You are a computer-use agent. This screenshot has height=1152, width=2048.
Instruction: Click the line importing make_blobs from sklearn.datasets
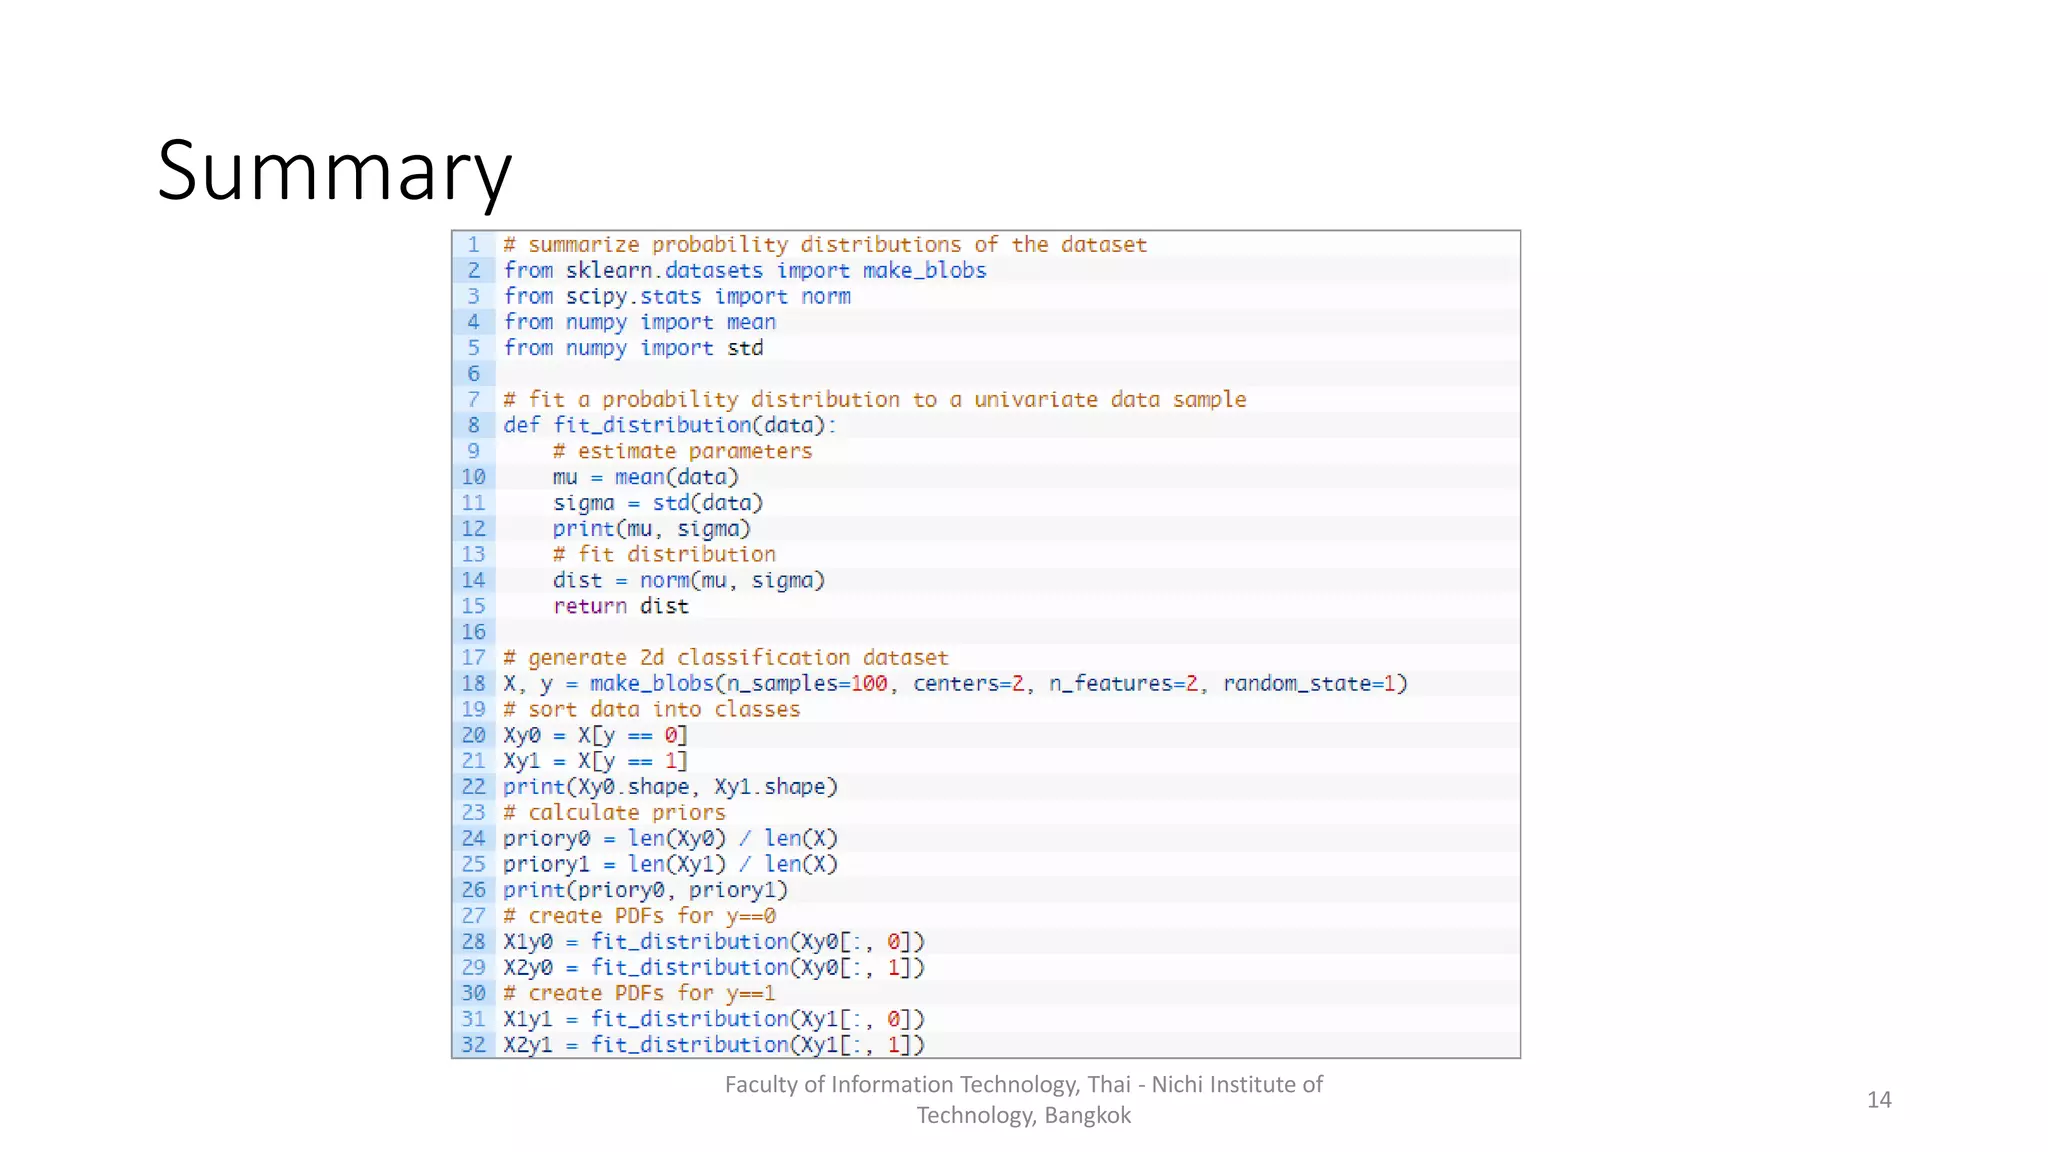[745, 271]
